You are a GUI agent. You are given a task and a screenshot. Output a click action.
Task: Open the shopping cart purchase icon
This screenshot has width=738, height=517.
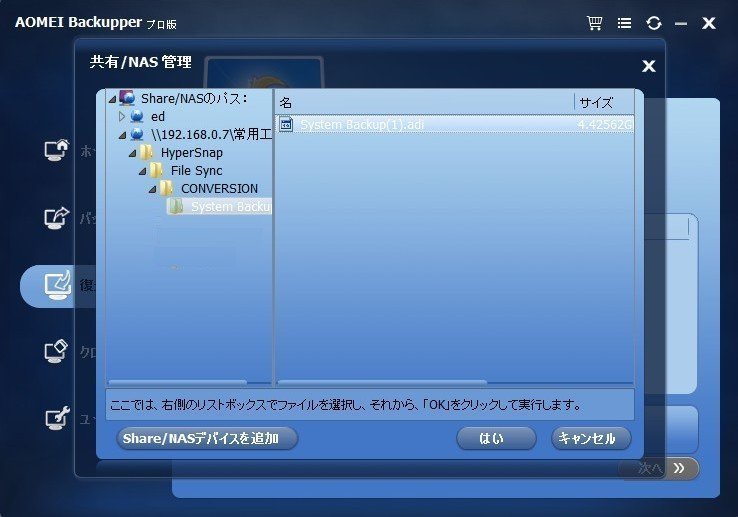pos(594,23)
